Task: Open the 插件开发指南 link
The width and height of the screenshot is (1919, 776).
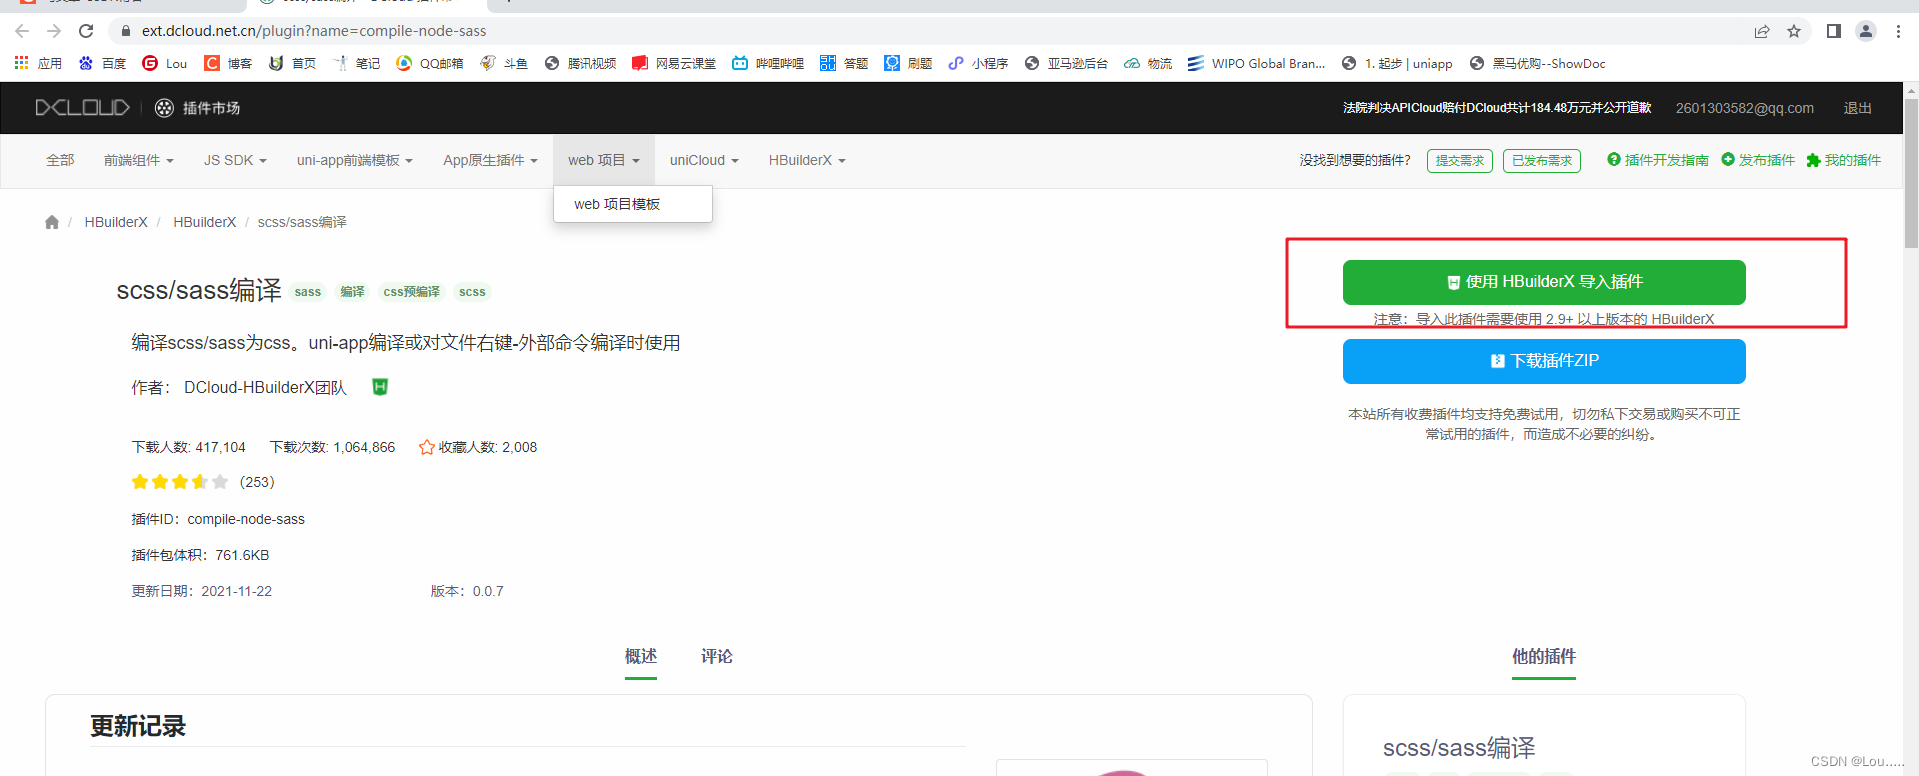Action: 1658,160
